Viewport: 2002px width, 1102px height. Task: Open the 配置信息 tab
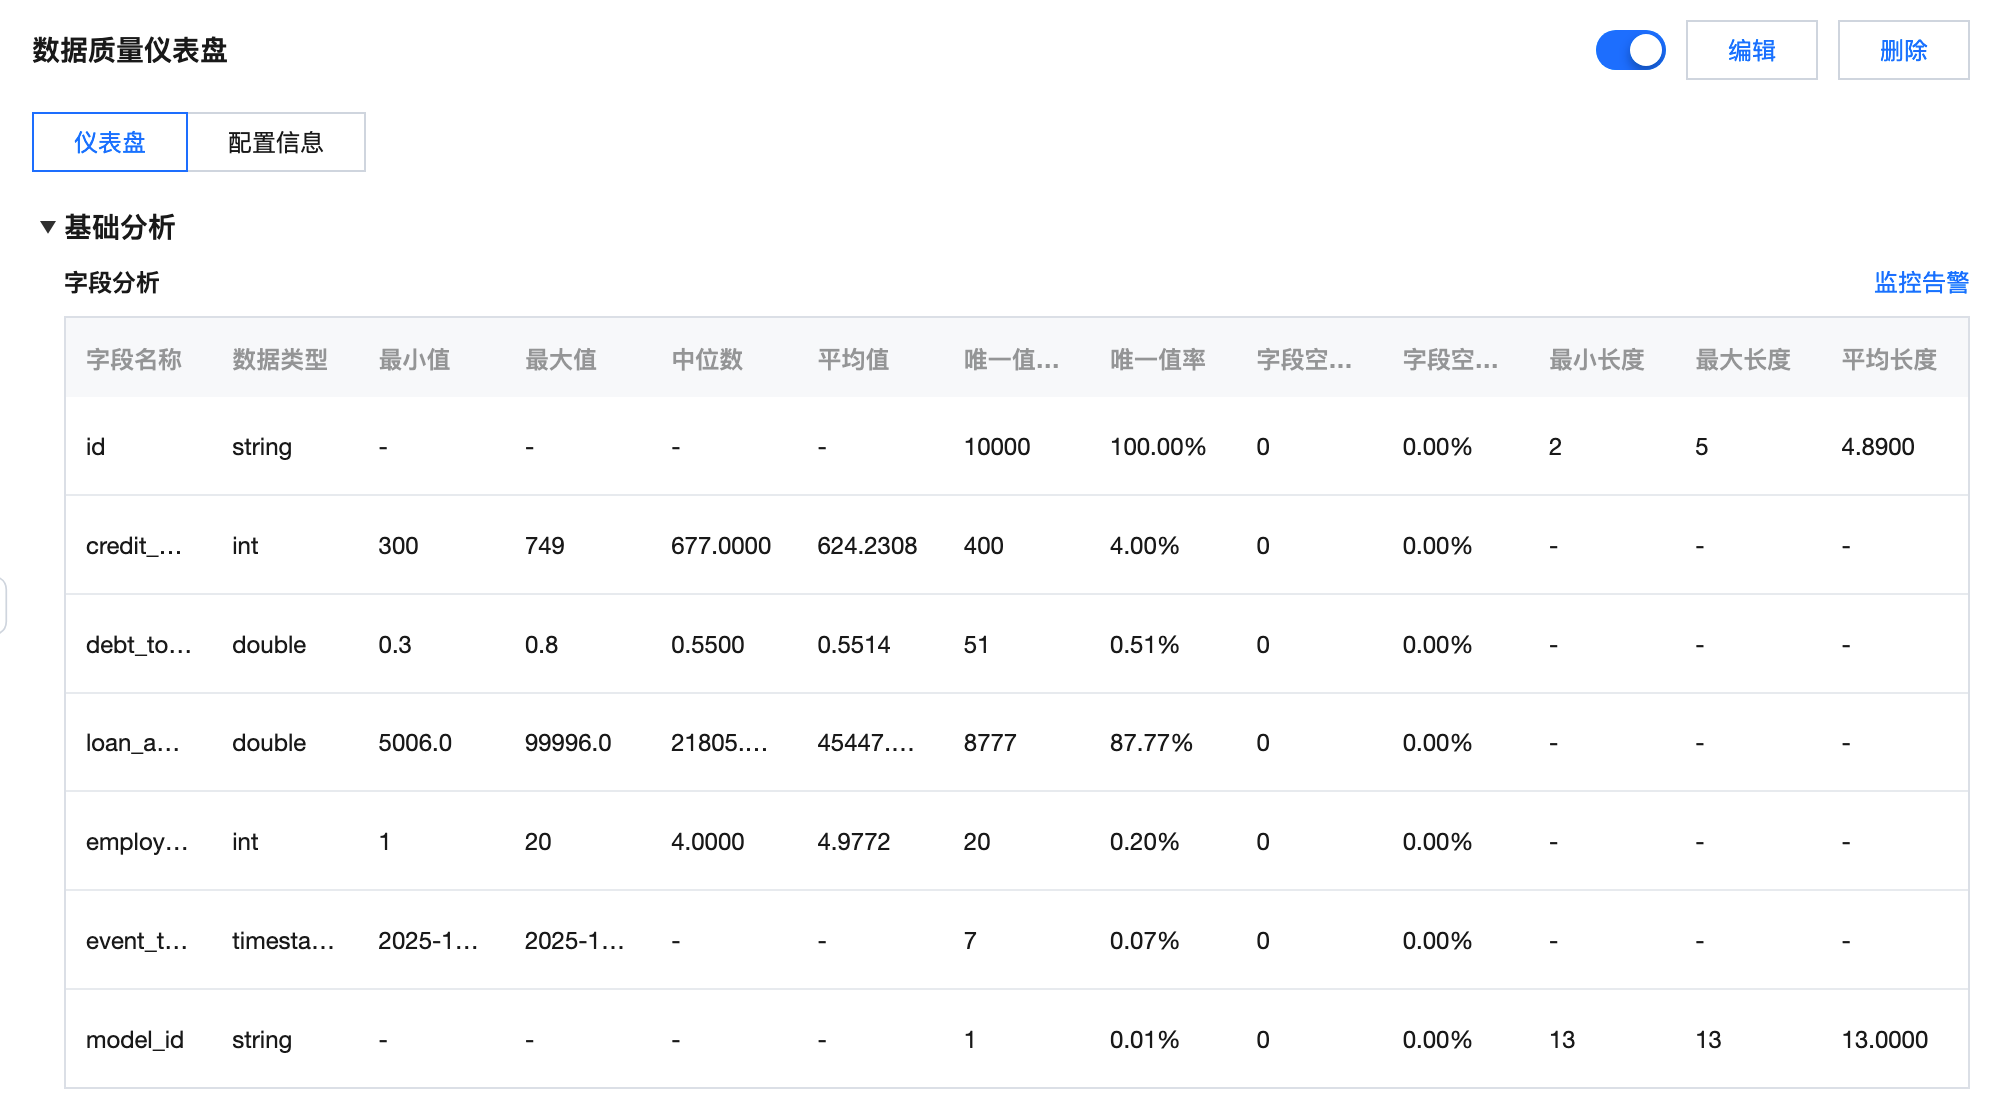[x=276, y=142]
